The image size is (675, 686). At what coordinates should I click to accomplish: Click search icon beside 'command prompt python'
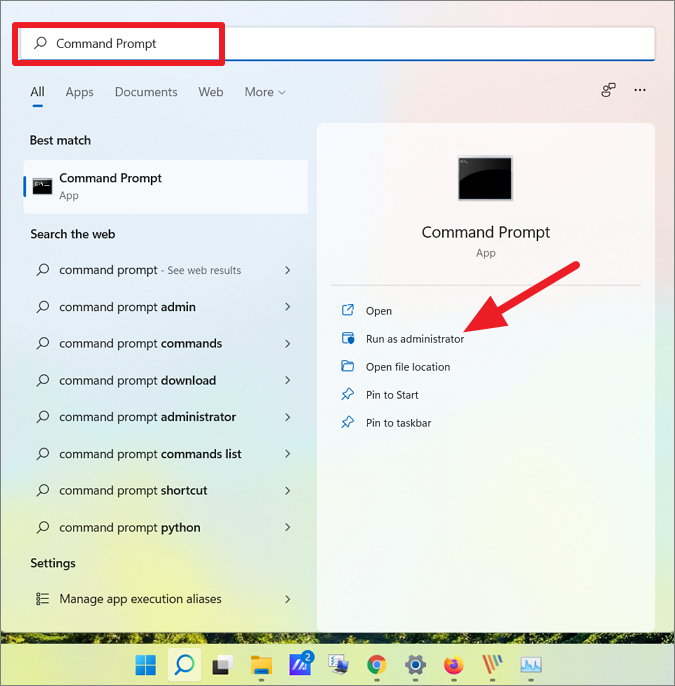[42, 527]
